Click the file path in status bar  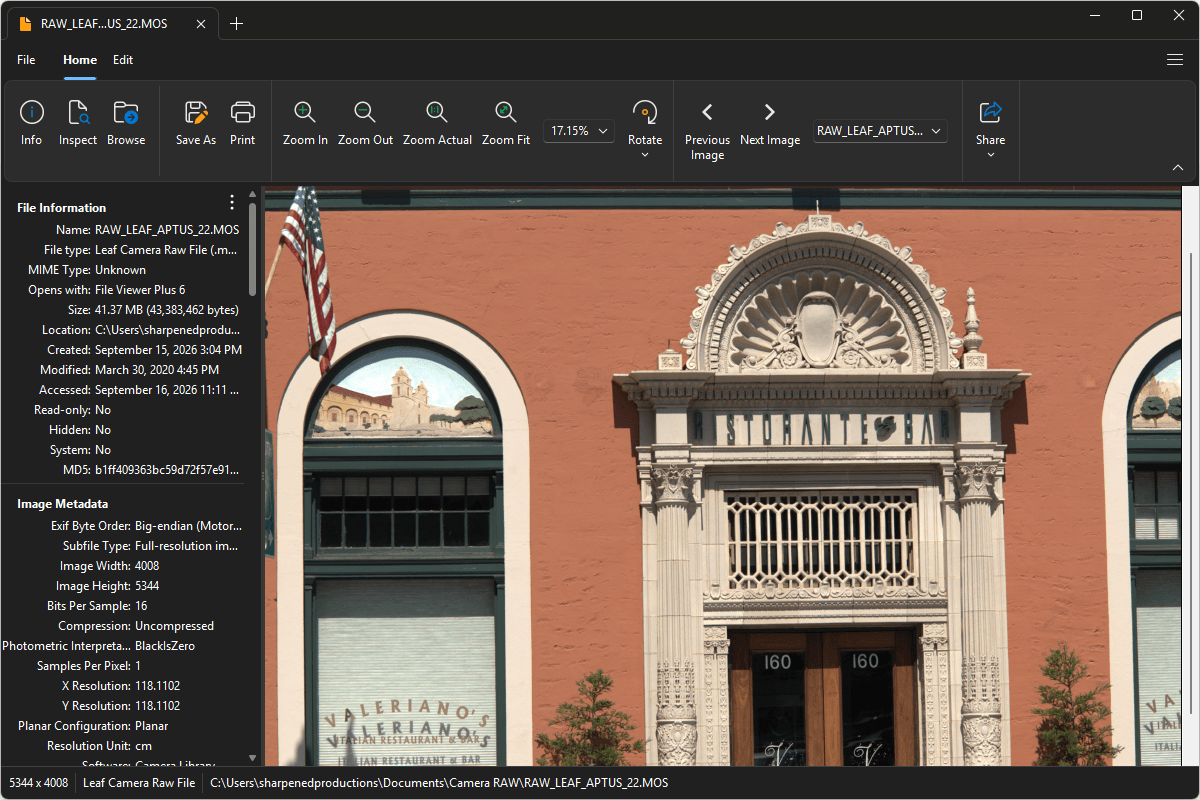click(439, 783)
